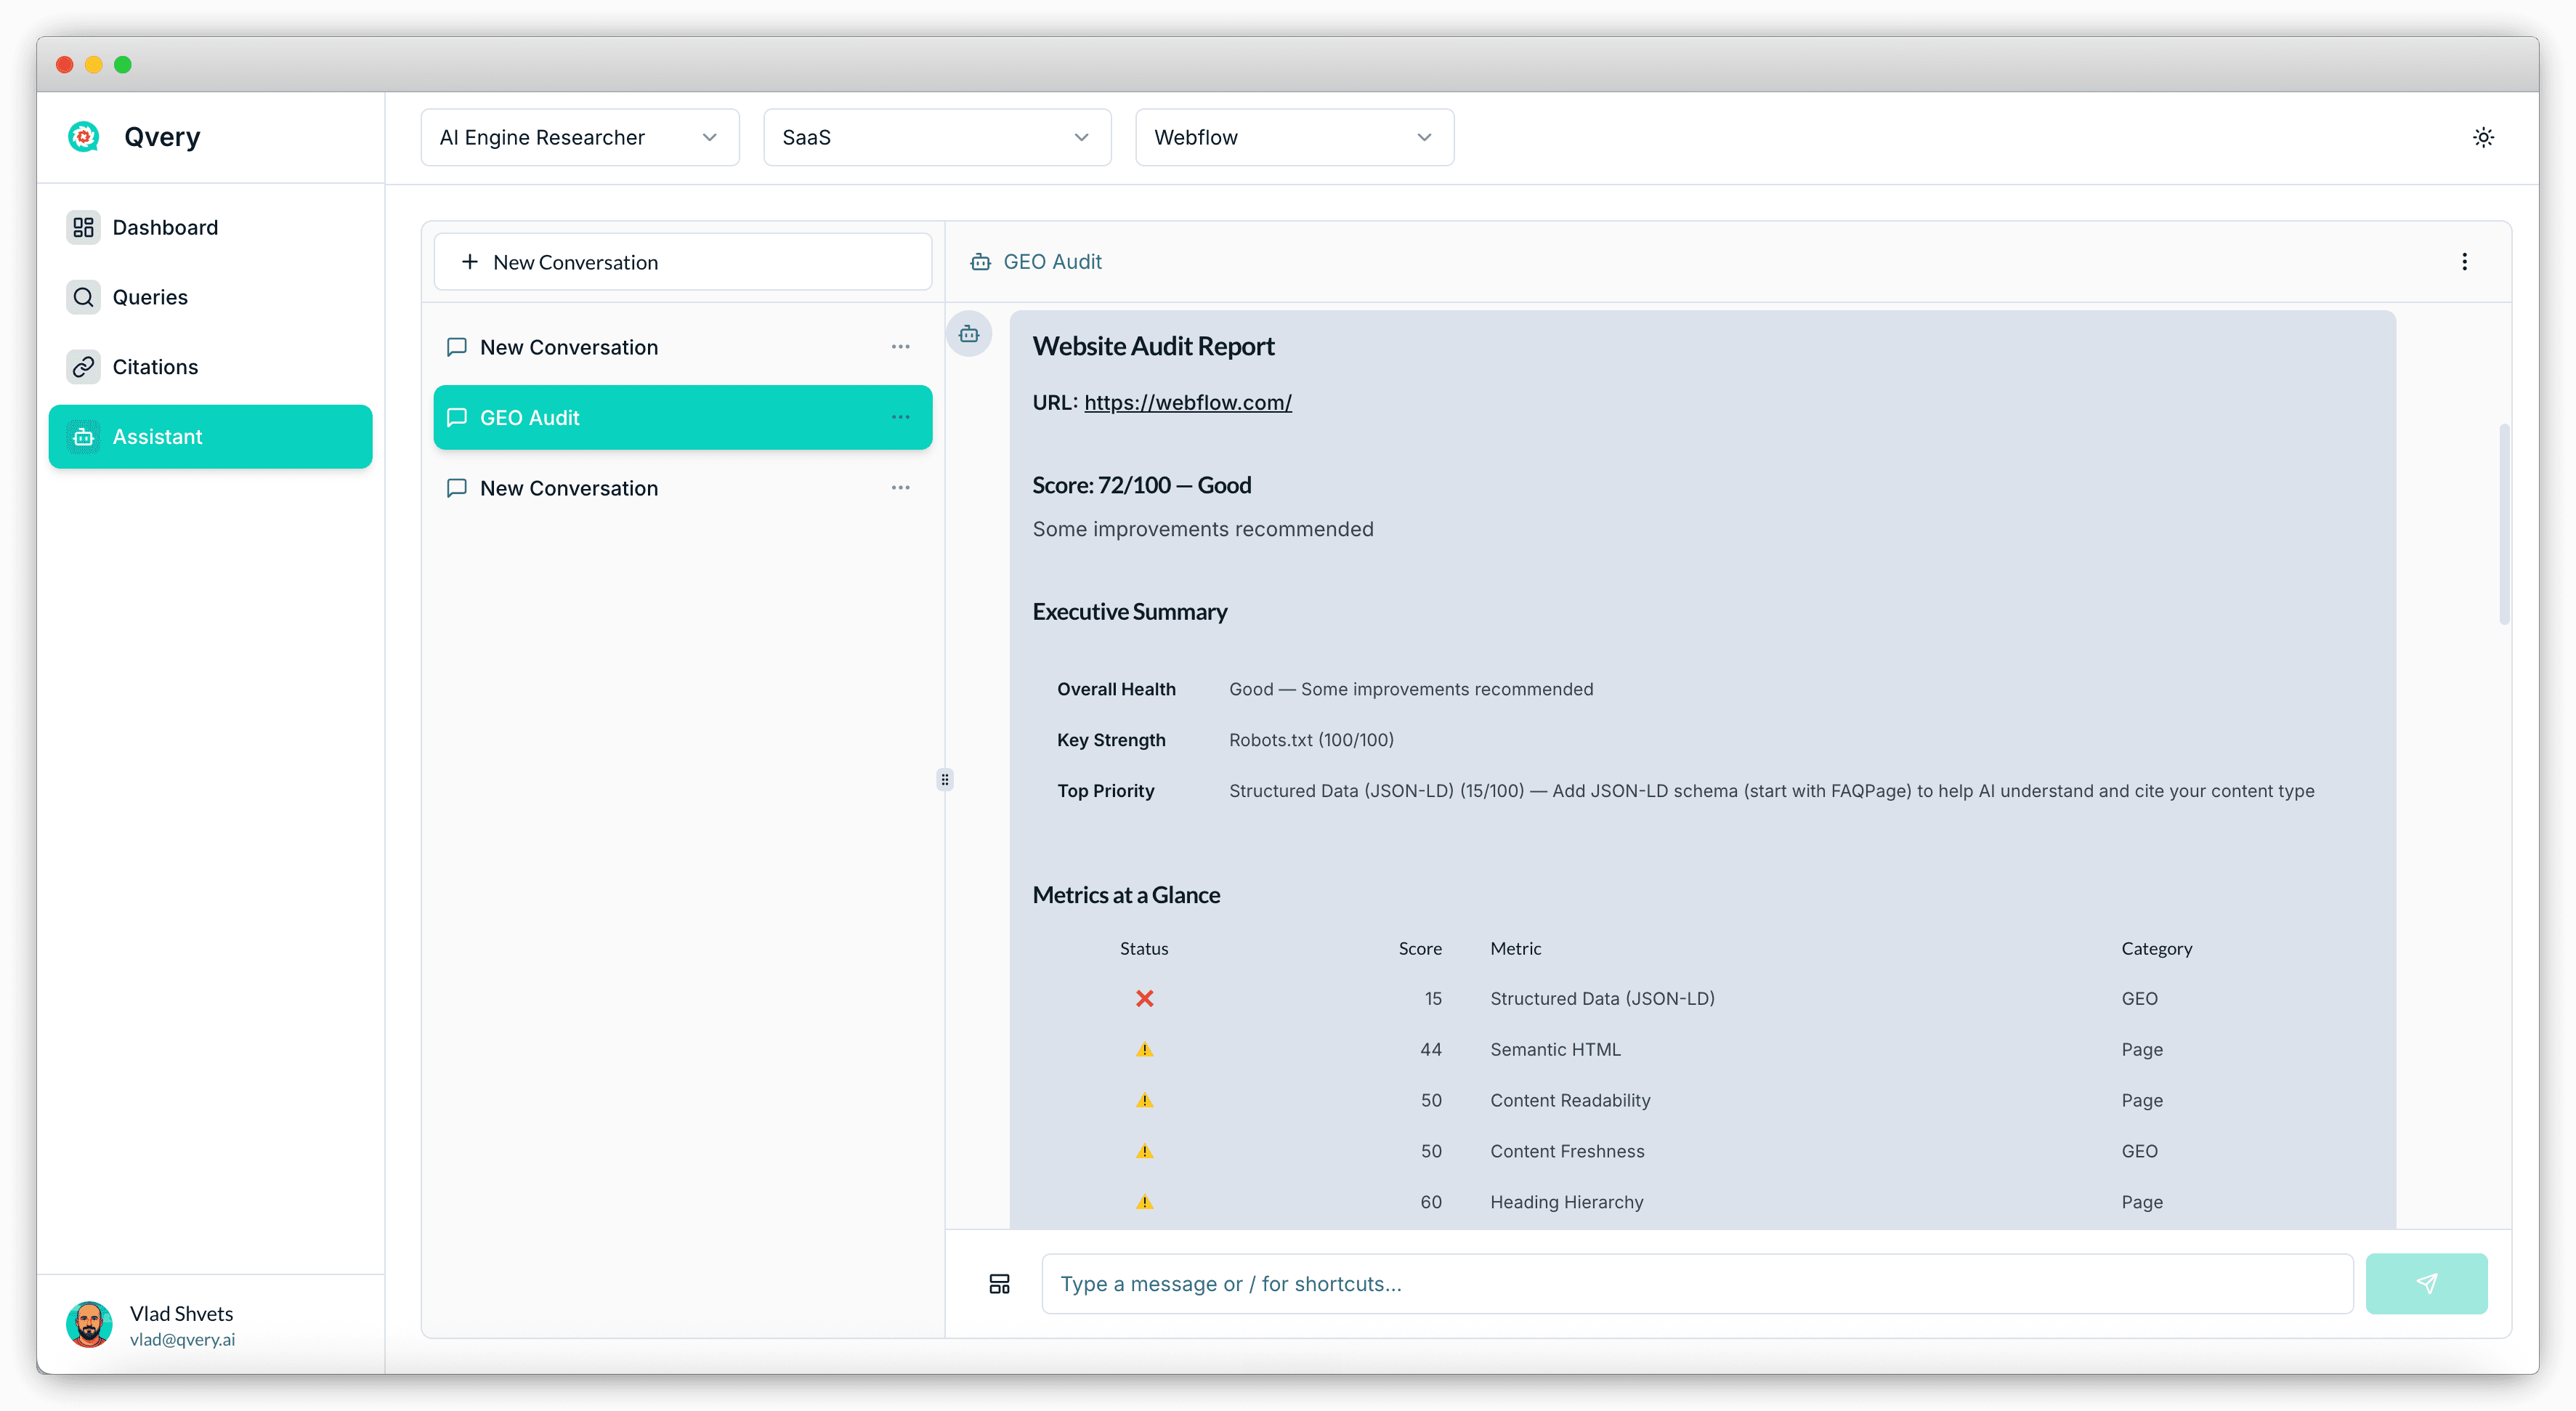Expand the SaaS dropdown

(x=937, y=137)
